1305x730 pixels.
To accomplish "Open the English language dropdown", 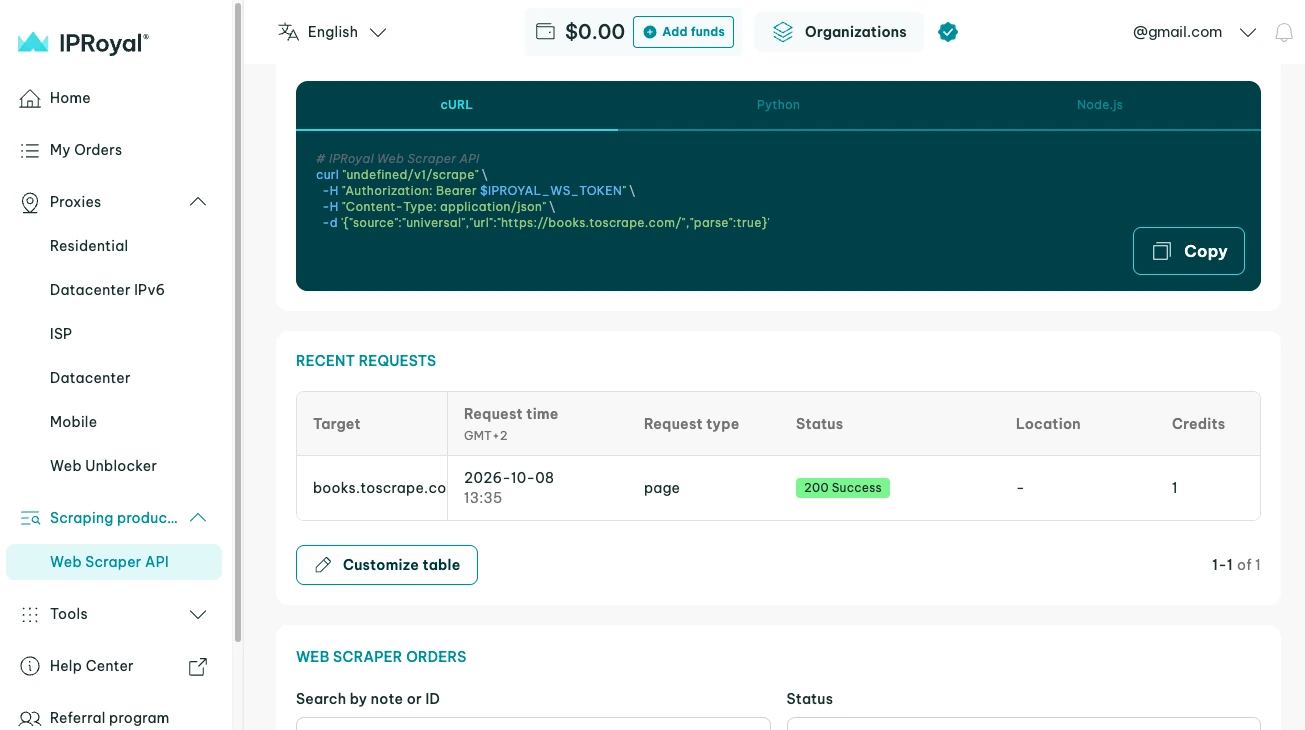I will (x=332, y=32).
